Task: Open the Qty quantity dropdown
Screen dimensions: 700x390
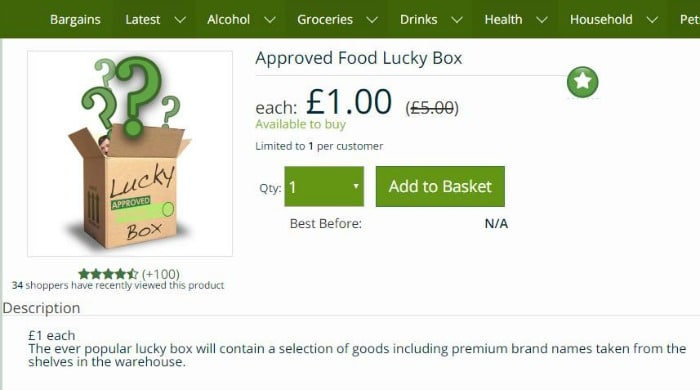Action: click(324, 187)
